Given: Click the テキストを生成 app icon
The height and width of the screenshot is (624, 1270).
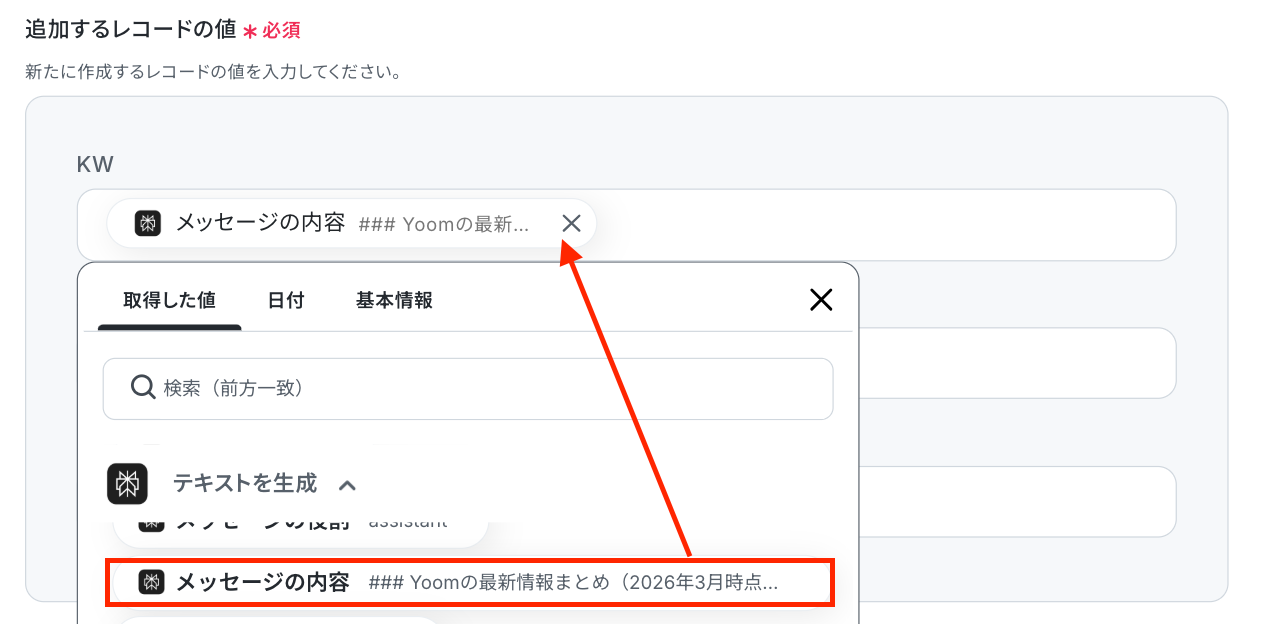Looking at the screenshot, I should (x=127, y=484).
